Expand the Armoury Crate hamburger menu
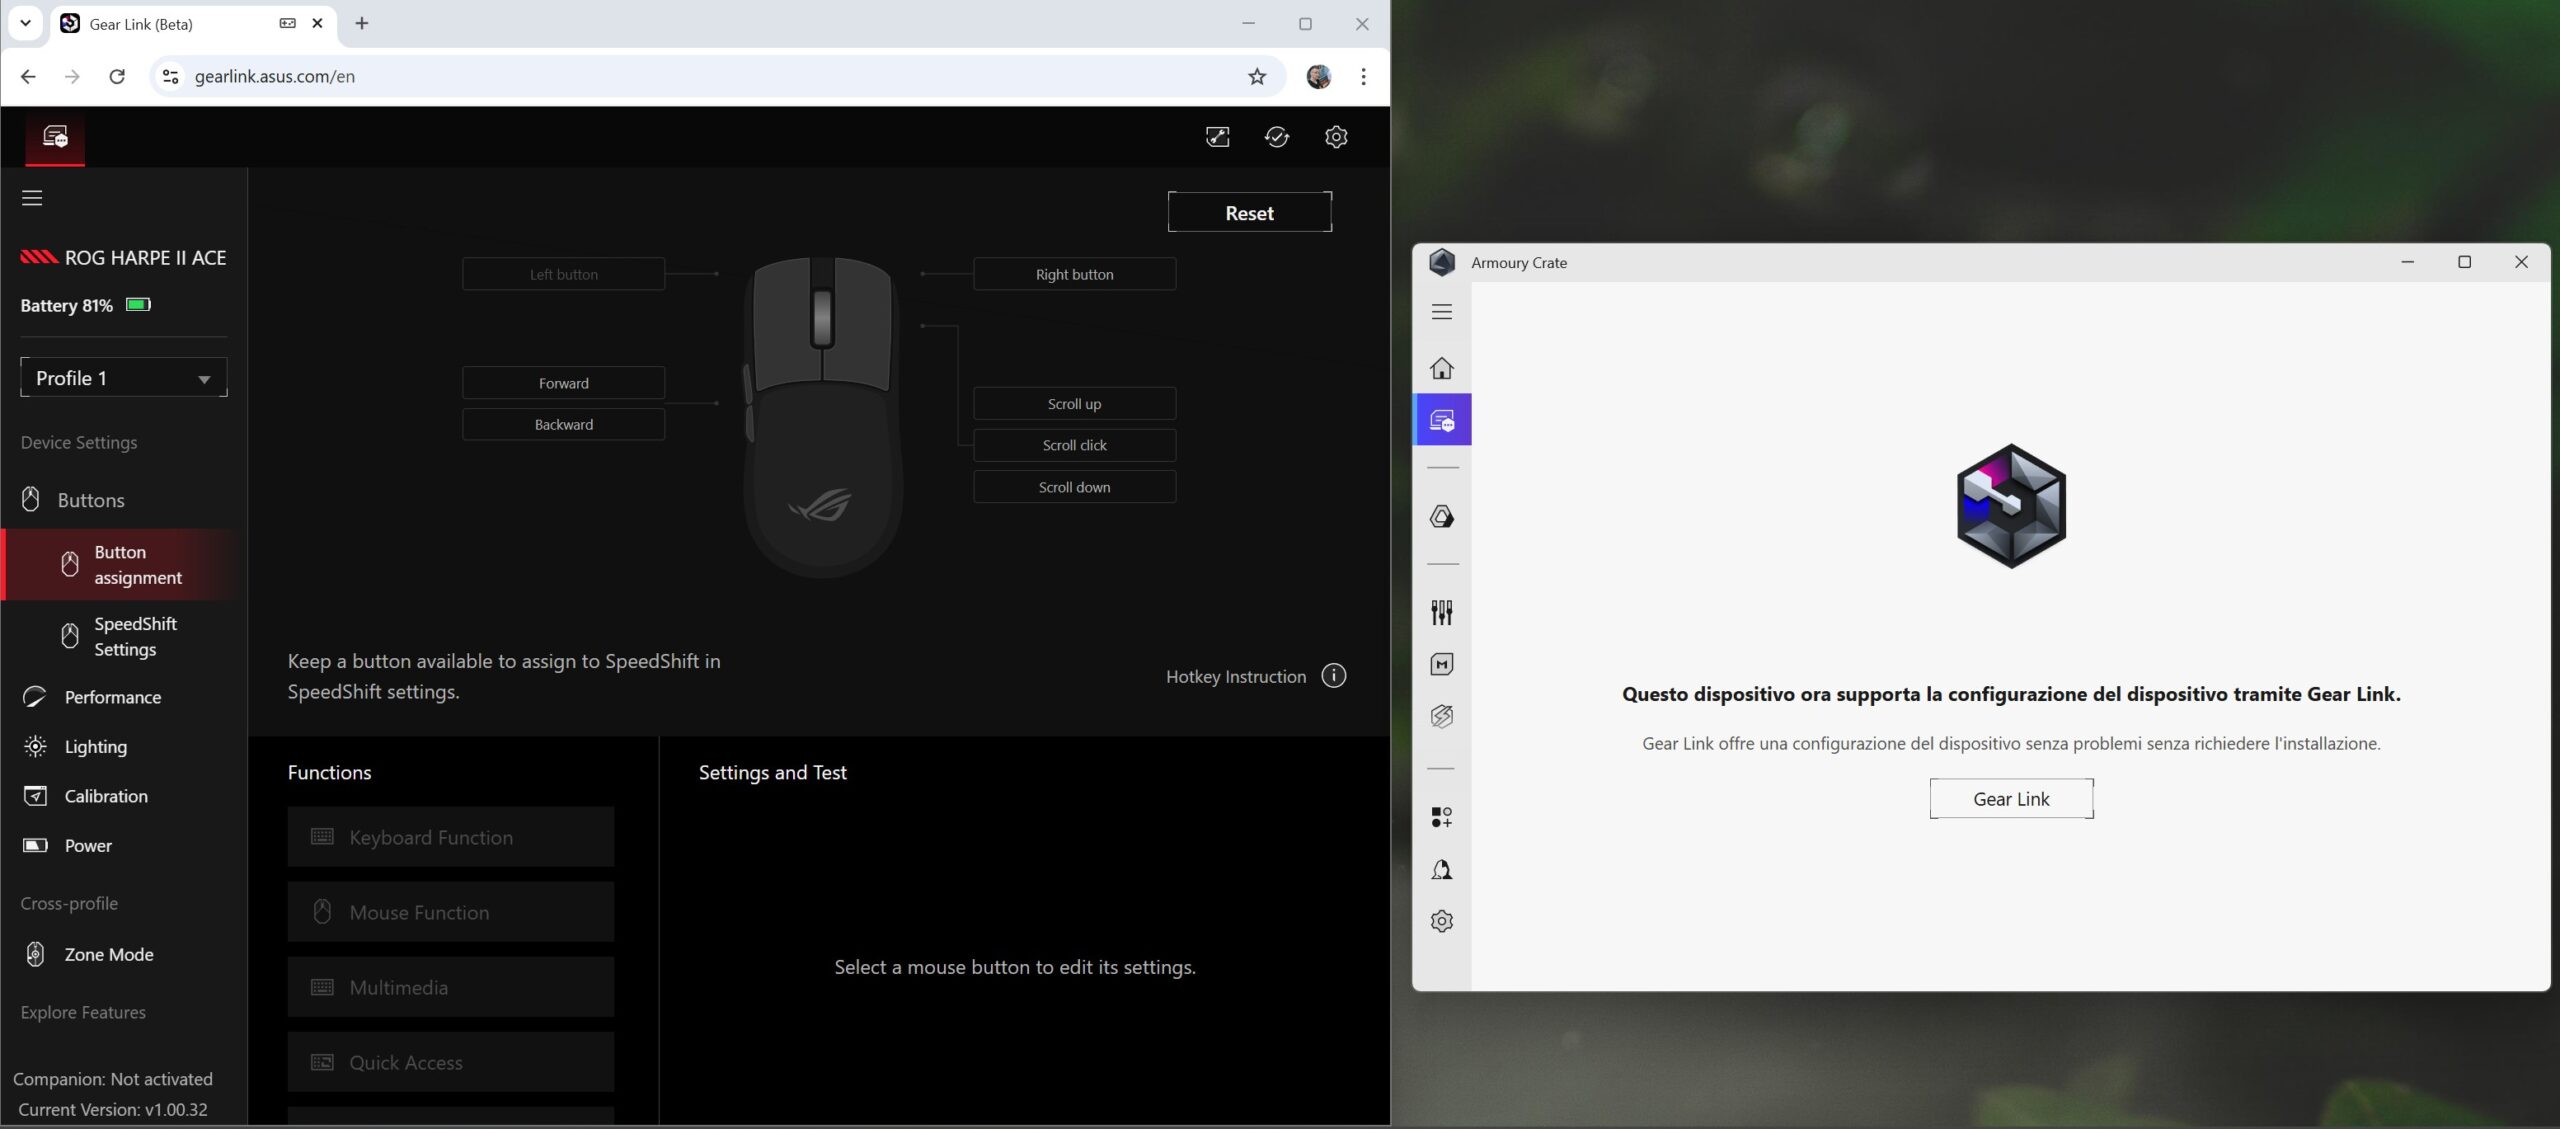 pos(1441,312)
